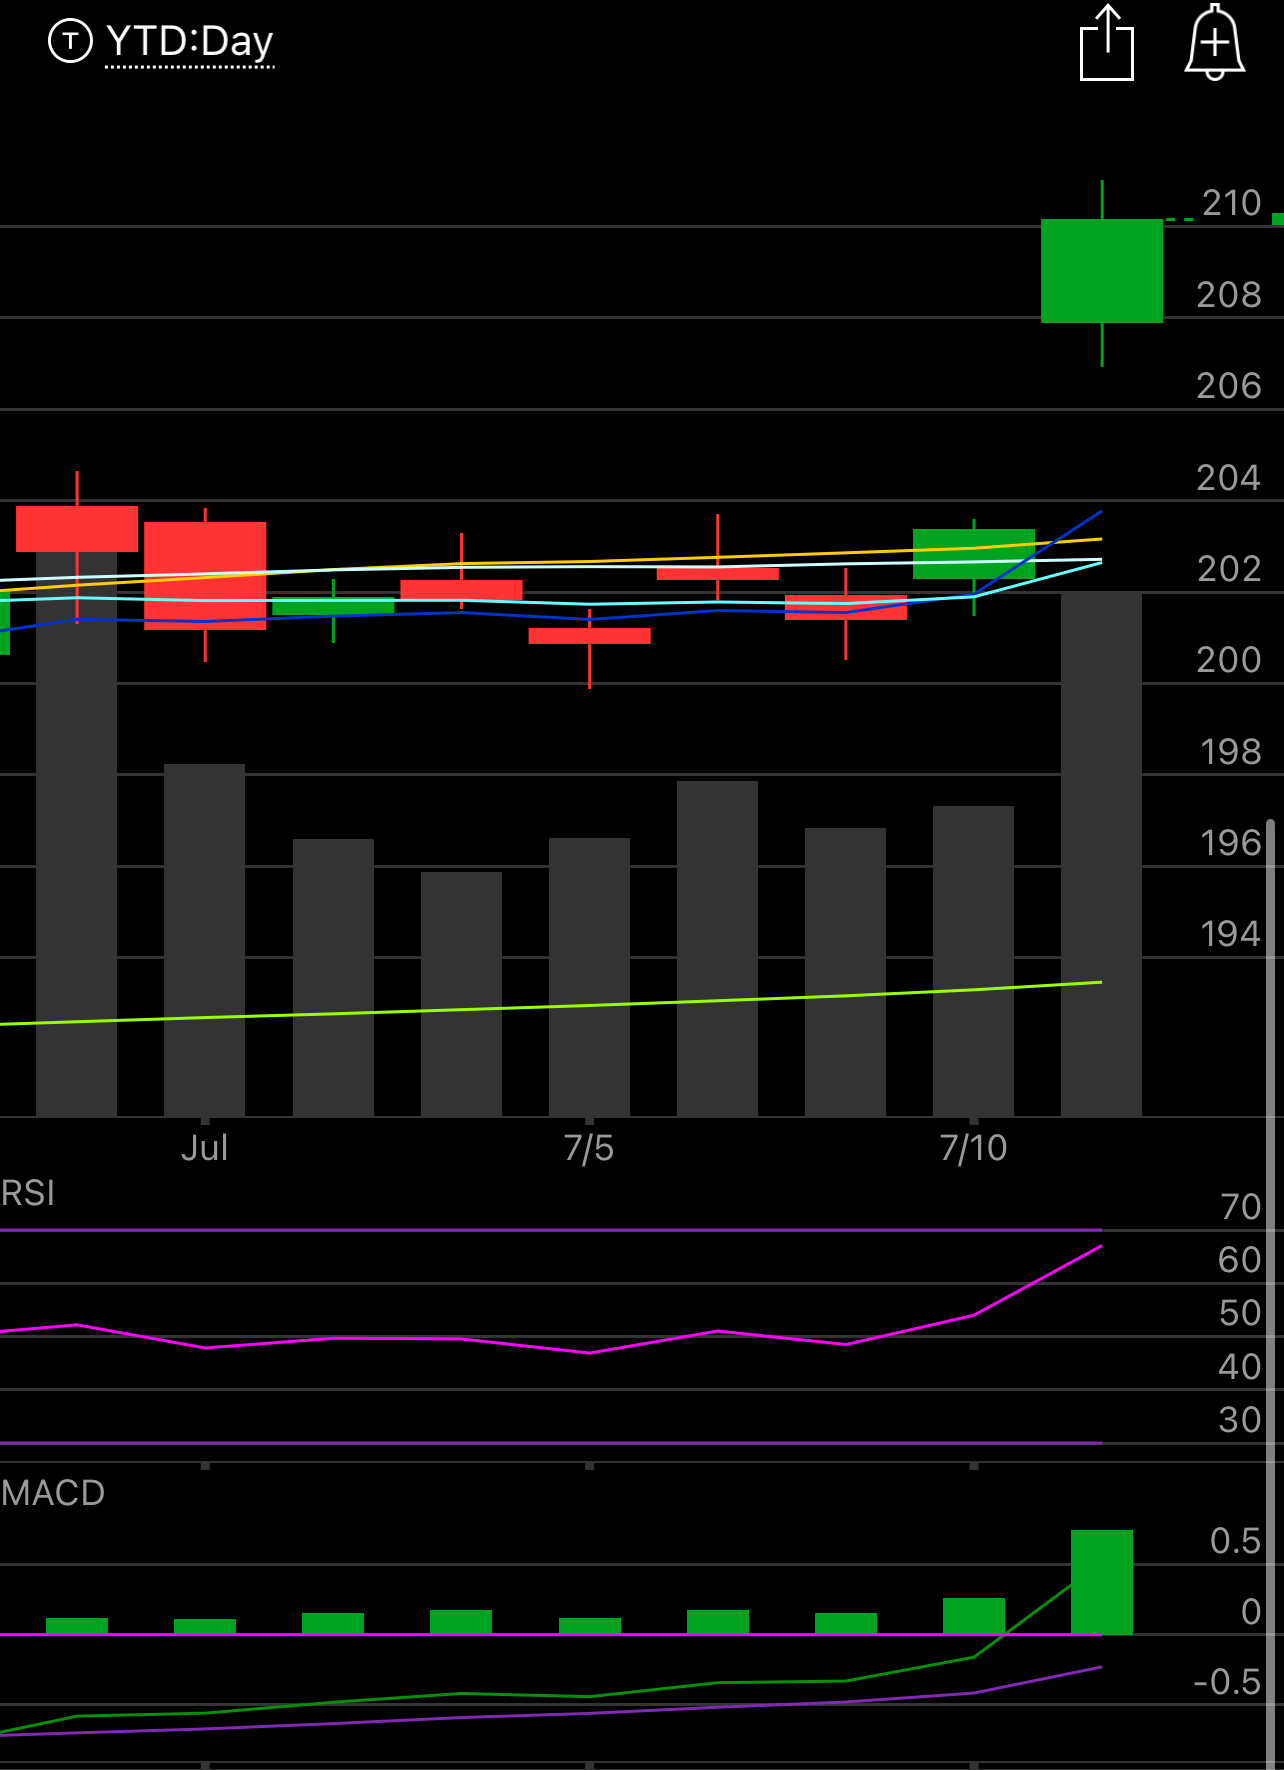Screen dimensions: 1284x1770
Task: Click the 194 price axis label
Action: [x=1231, y=934]
